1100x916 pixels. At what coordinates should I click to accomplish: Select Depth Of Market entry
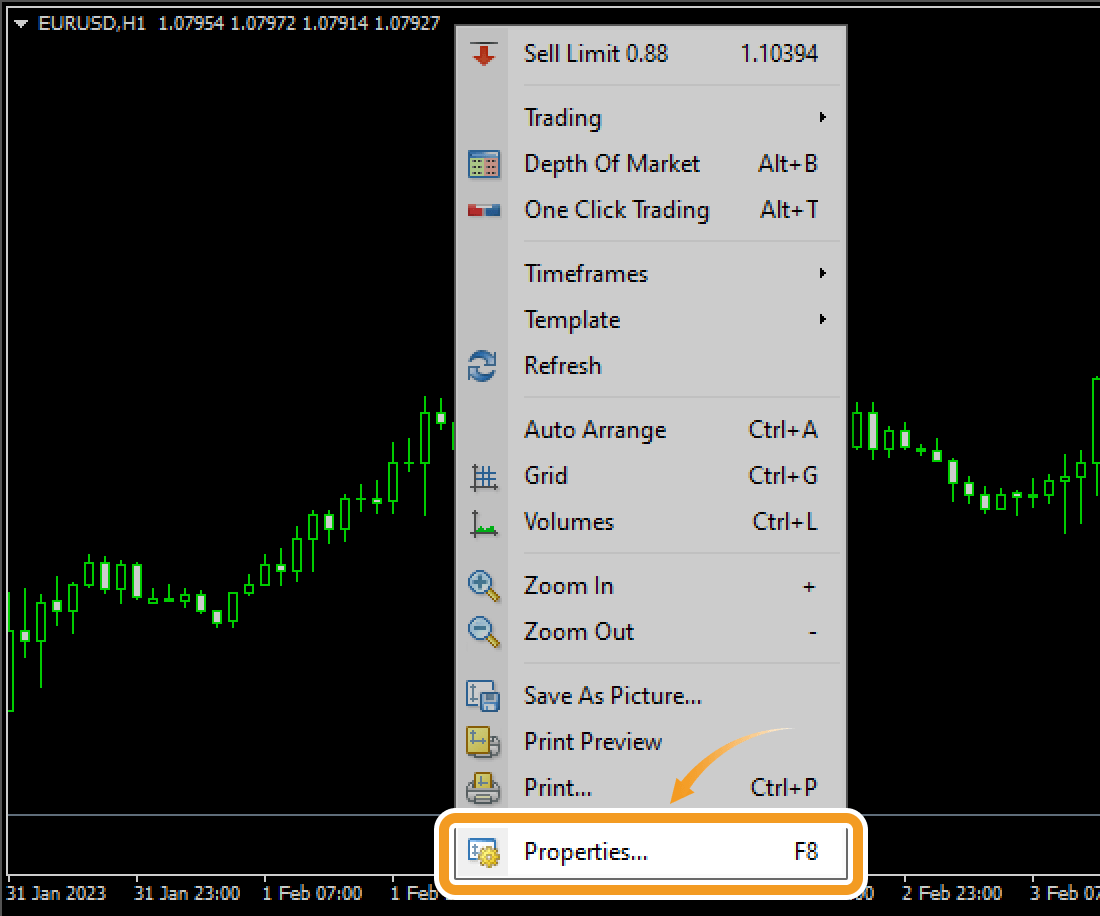click(x=651, y=164)
